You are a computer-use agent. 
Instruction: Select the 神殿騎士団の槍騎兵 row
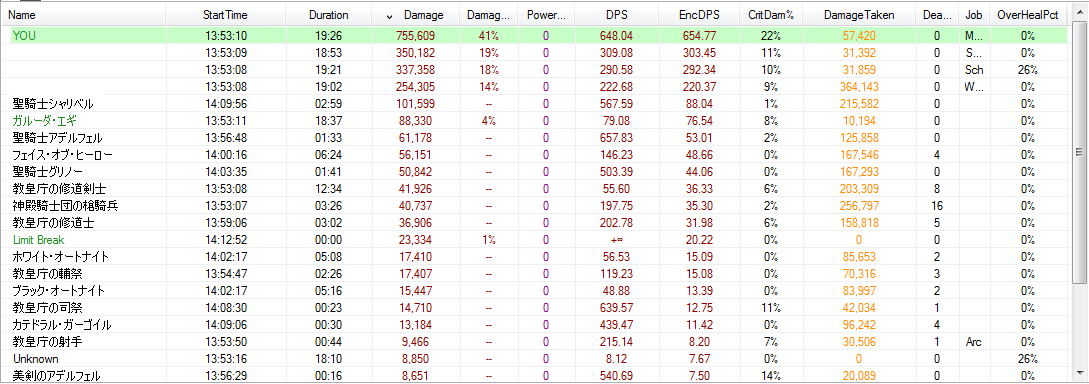click(535, 206)
